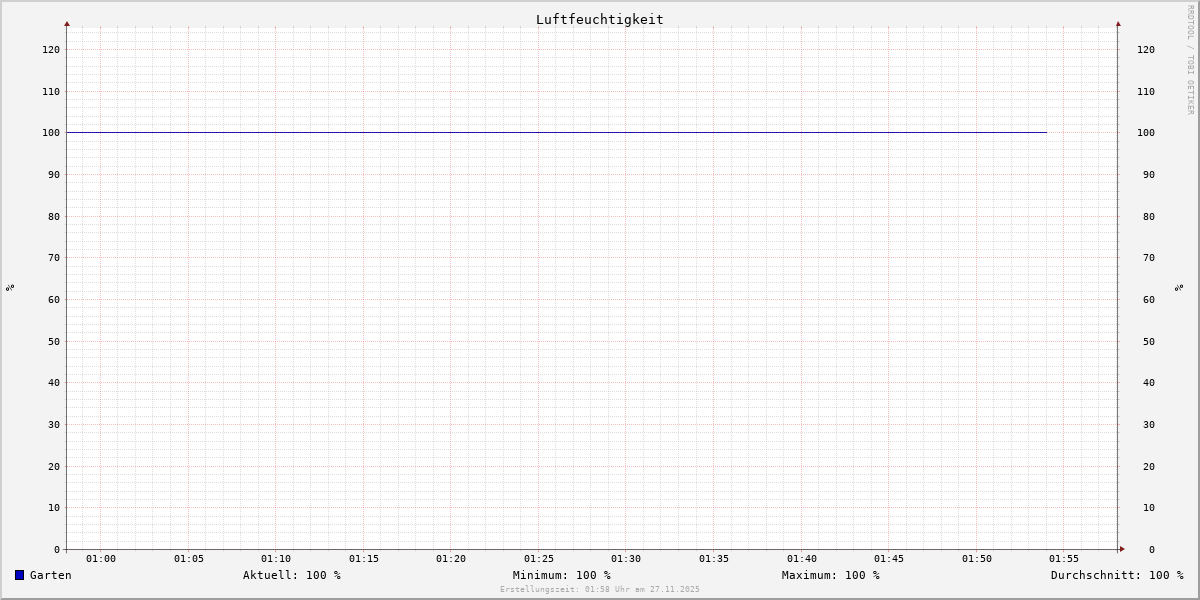This screenshot has height=600, width=1200.
Task: Click the Maximum: 100 % statistic
Action: (x=830, y=575)
